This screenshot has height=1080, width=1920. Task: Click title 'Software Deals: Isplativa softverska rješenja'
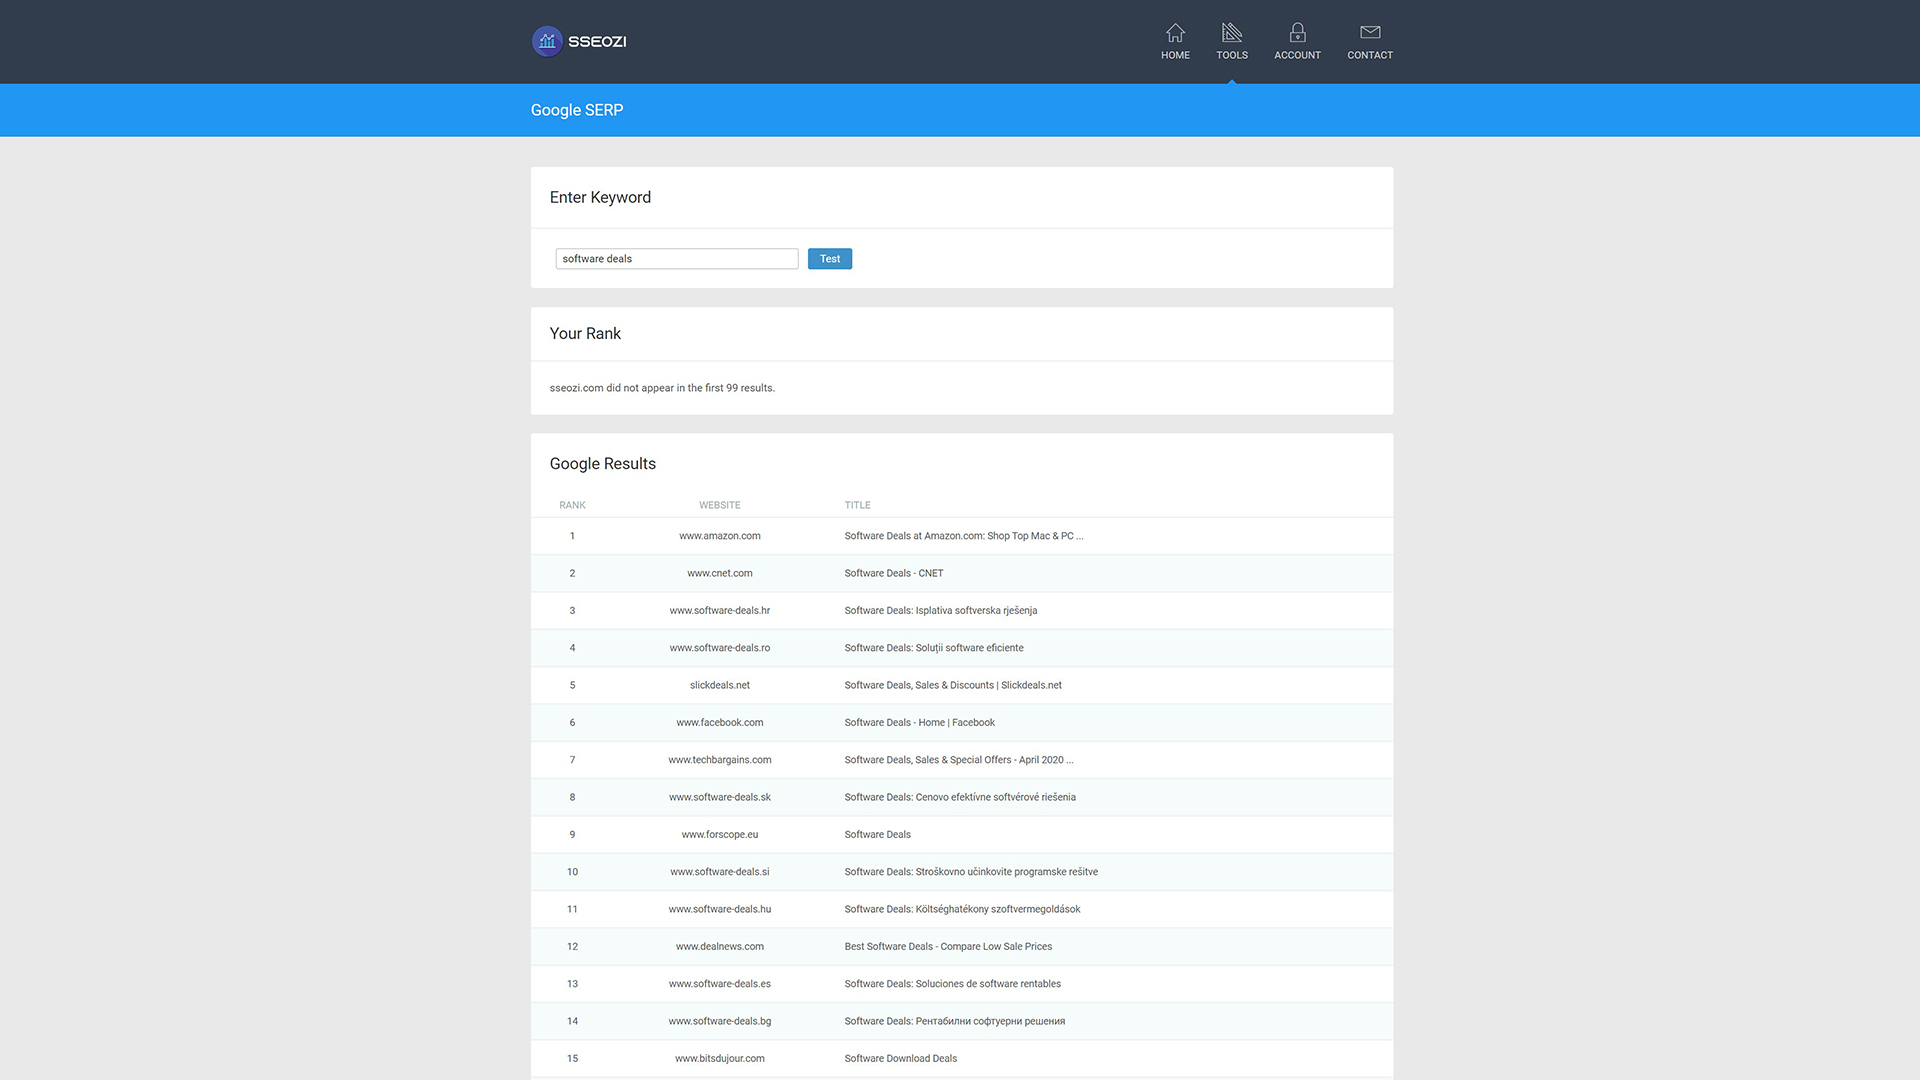point(941,610)
